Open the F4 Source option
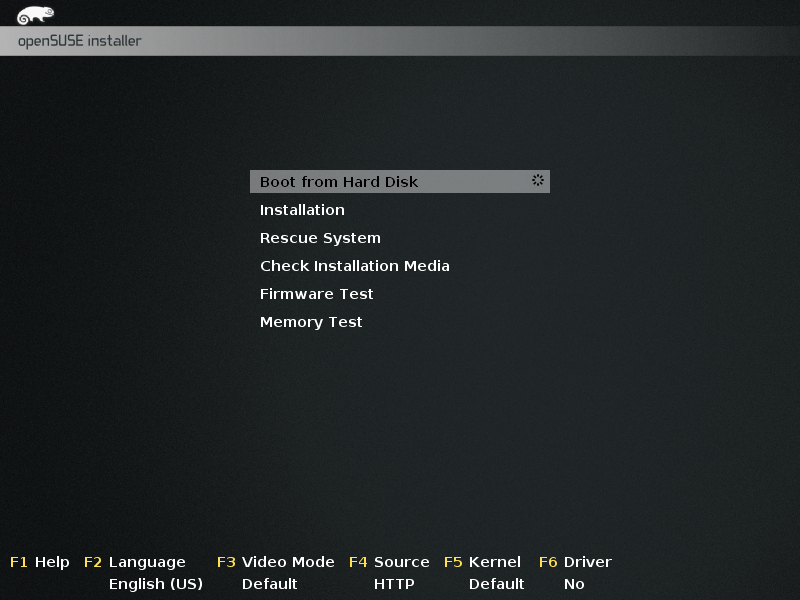 389,562
